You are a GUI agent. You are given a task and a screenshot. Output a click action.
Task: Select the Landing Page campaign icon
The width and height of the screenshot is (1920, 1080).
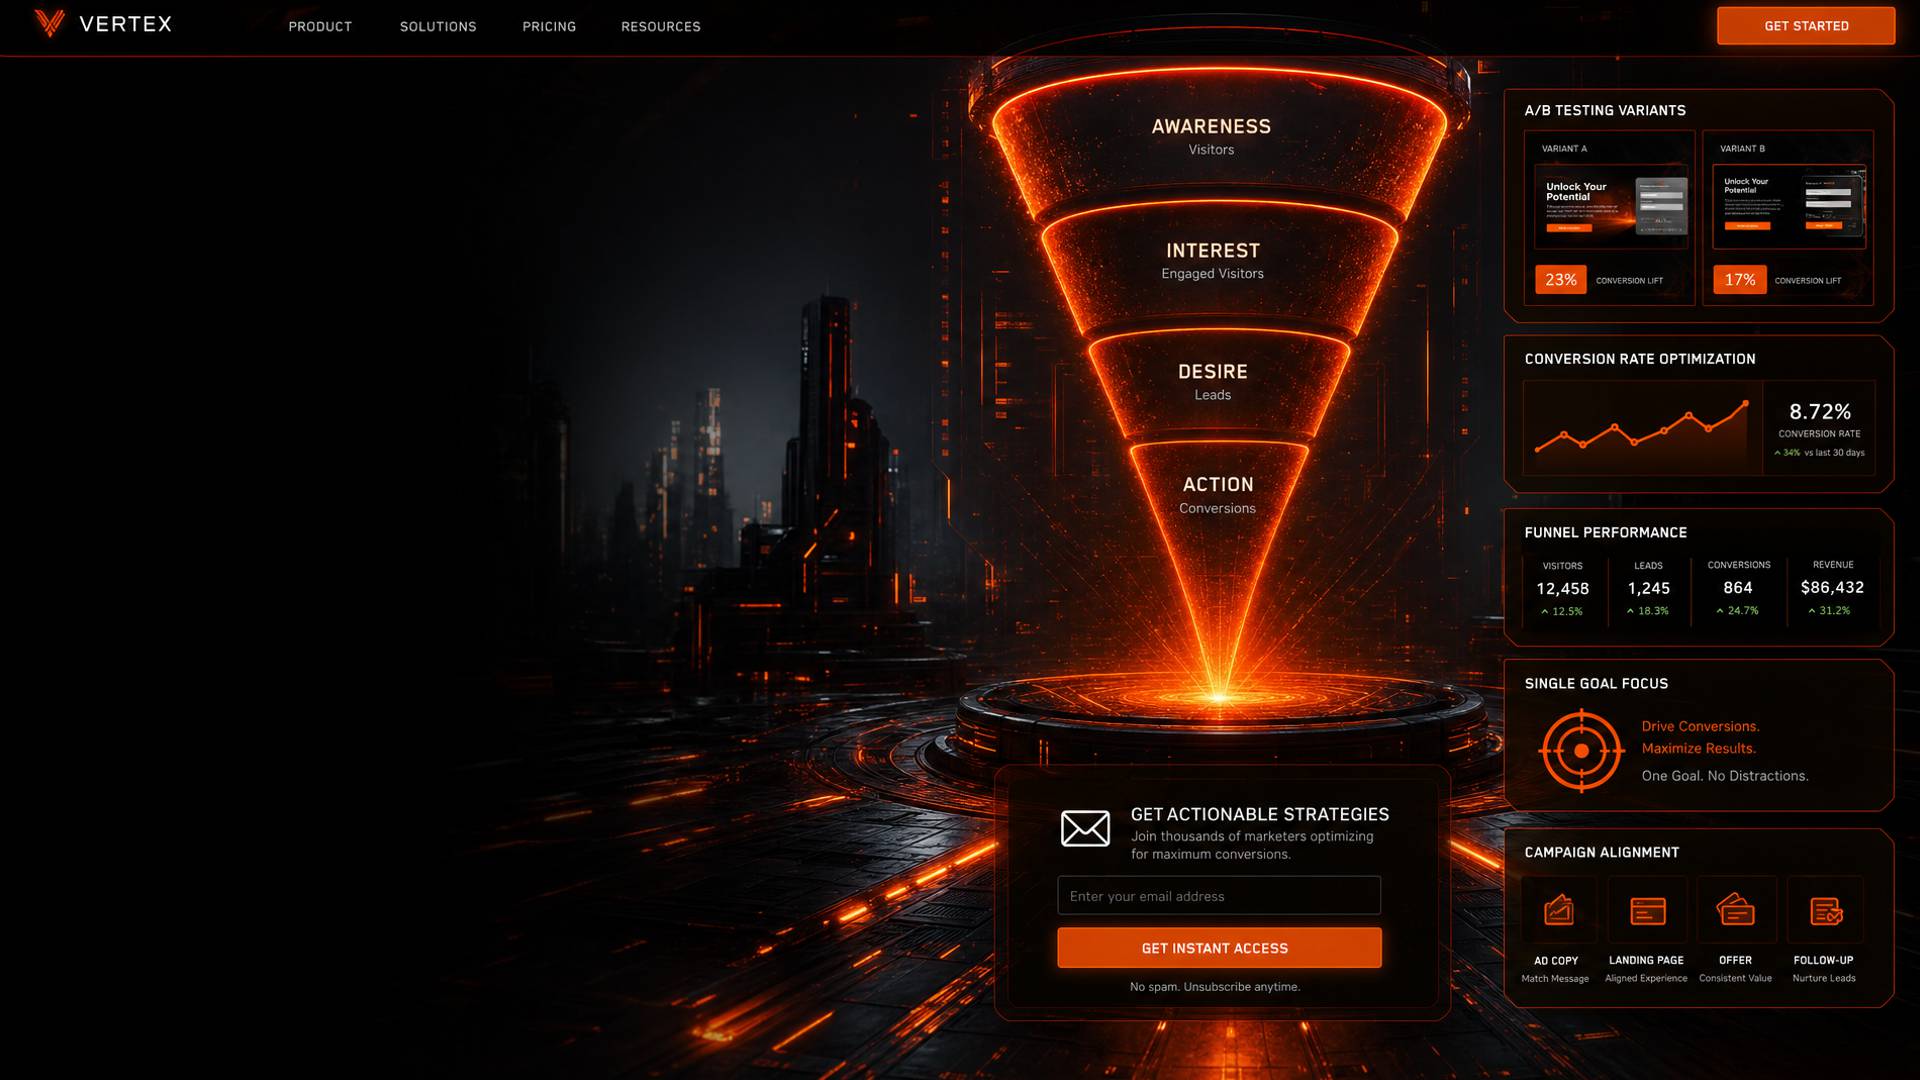1647,910
